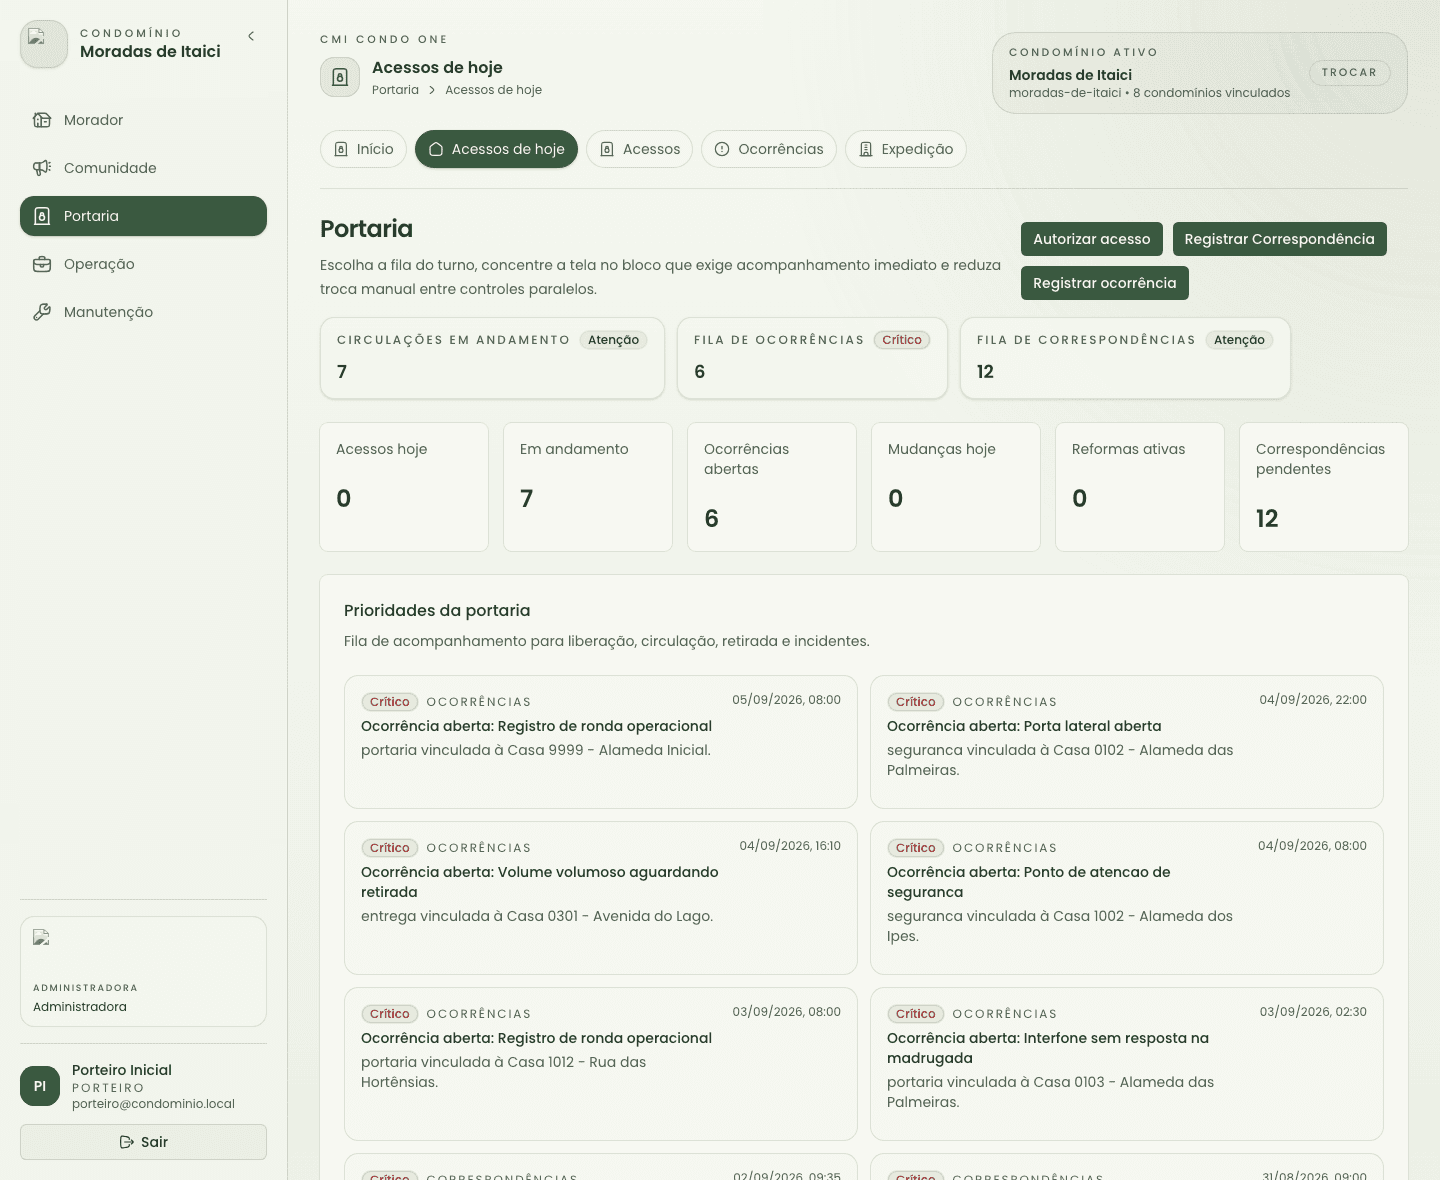The image size is (1440, 1180).
Task: Open the Casa 1012 ronda operacional occurrence
Action: pyautogui.click(x=601, y=1064)
